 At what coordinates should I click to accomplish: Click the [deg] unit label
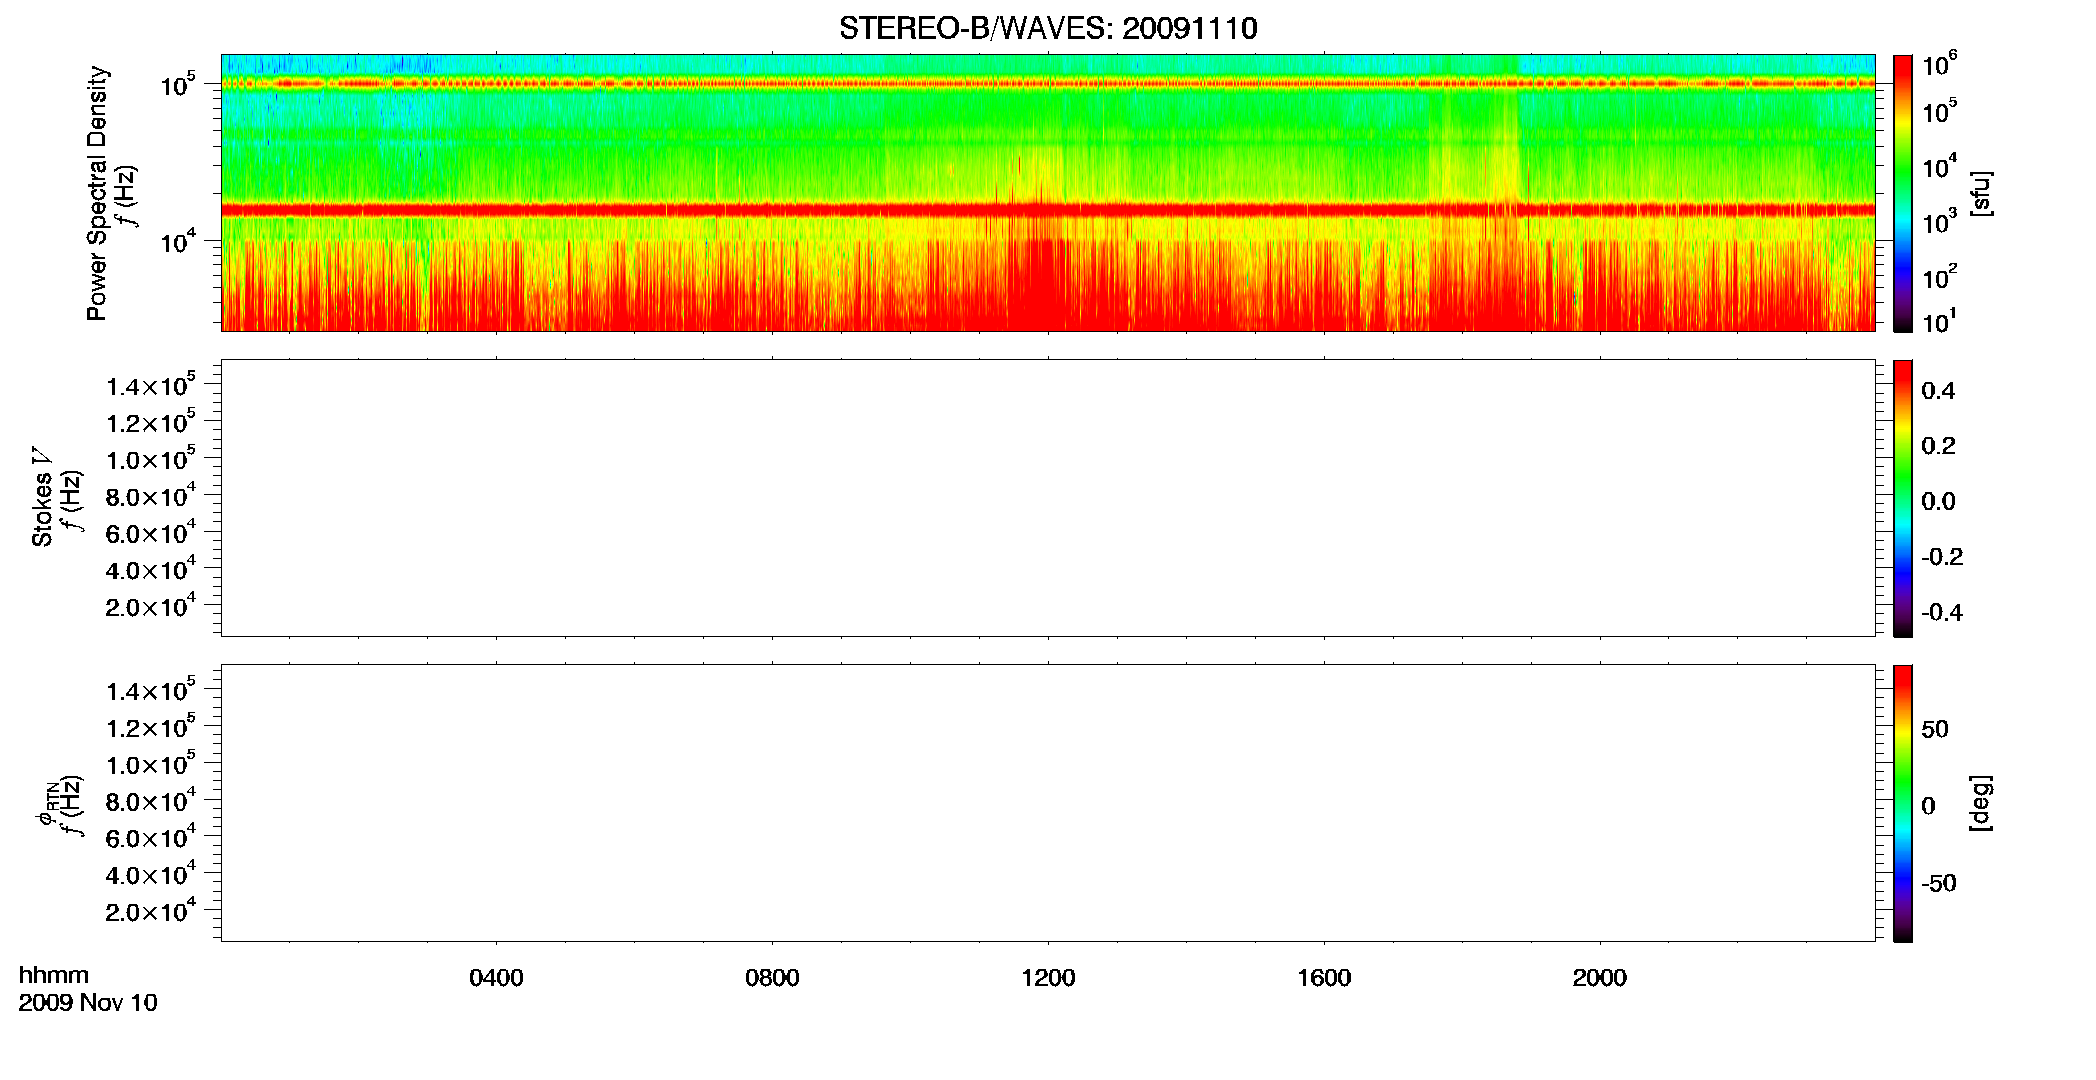[x=1981, y=803]
